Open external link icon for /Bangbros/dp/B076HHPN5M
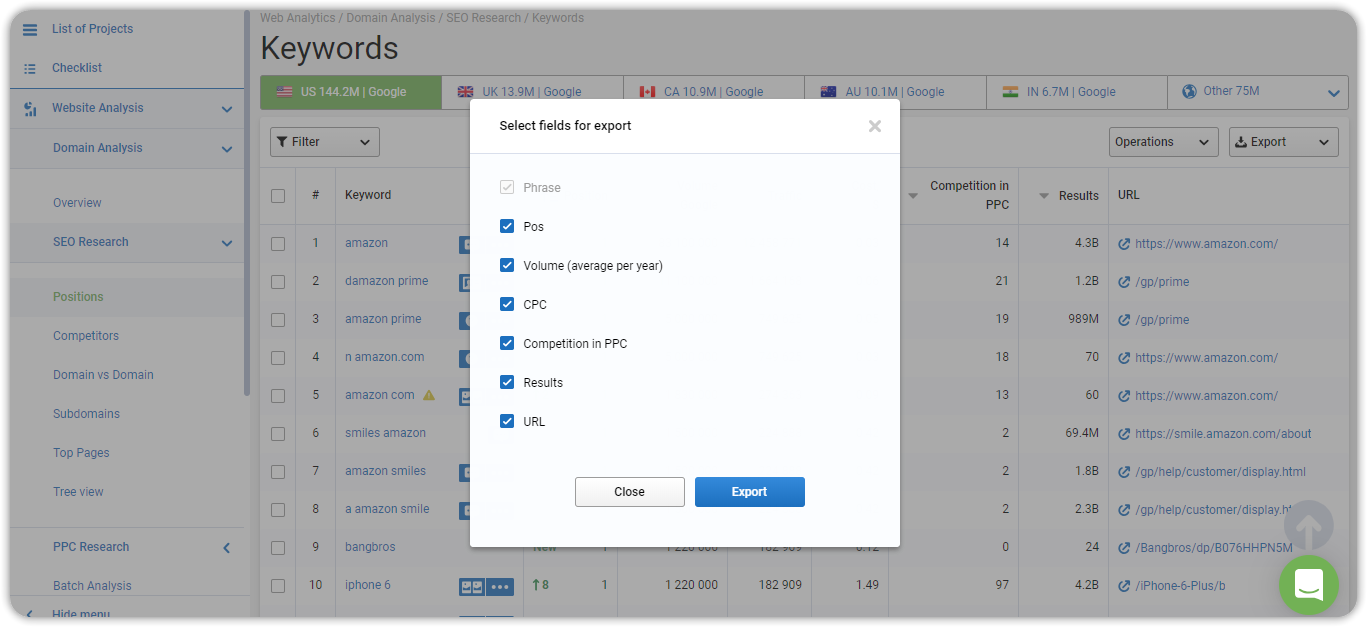Viewport: 1367px width, 627px height. point(1124,548)
